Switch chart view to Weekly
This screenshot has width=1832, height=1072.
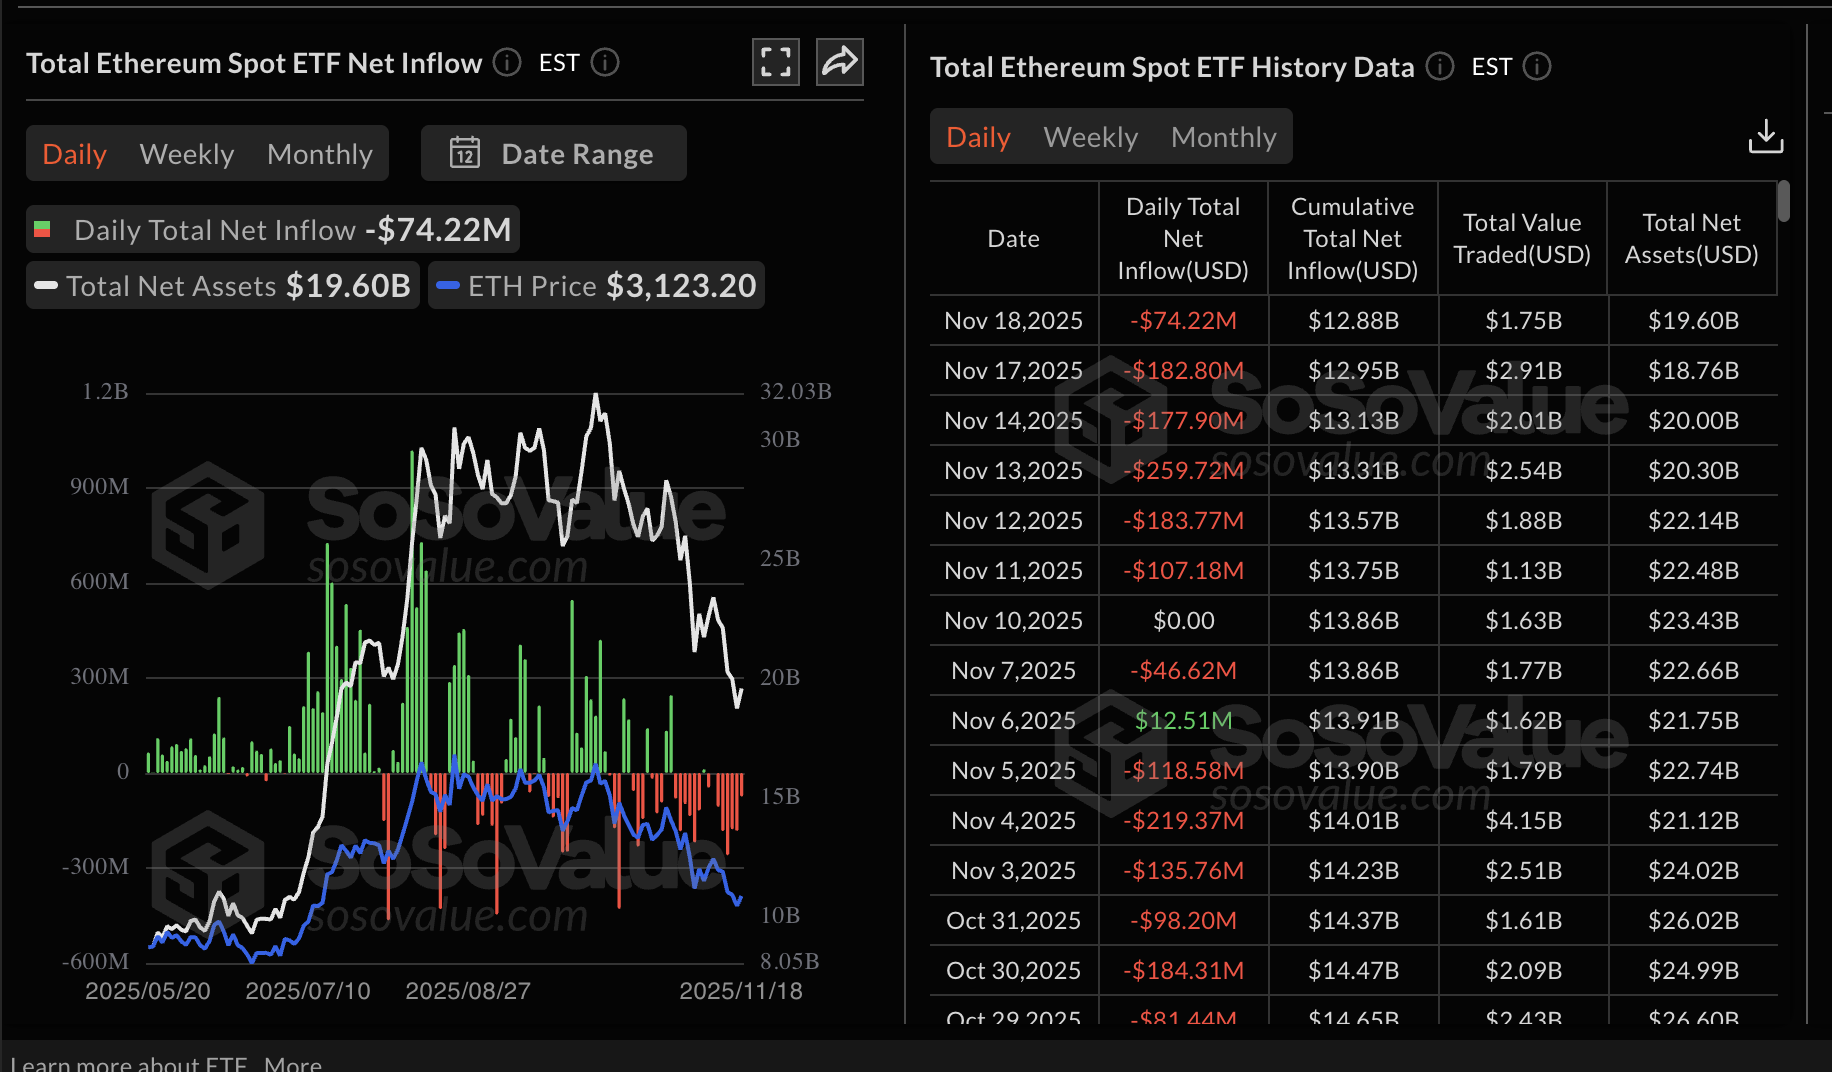tap(187, 153)
